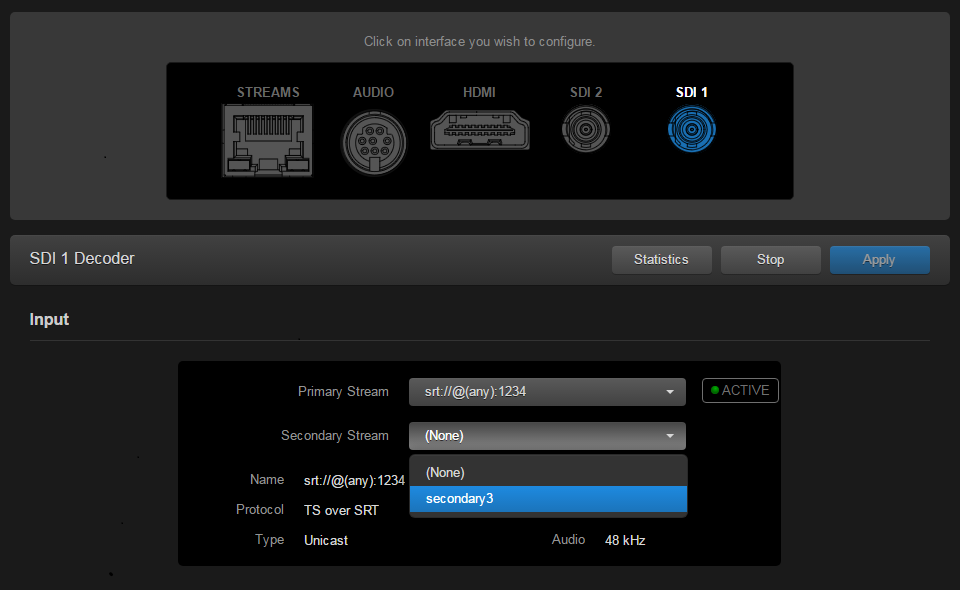Click the SDI 1 Decoder title bar
This screenshot has width=960, height=590.
(82, 258)
